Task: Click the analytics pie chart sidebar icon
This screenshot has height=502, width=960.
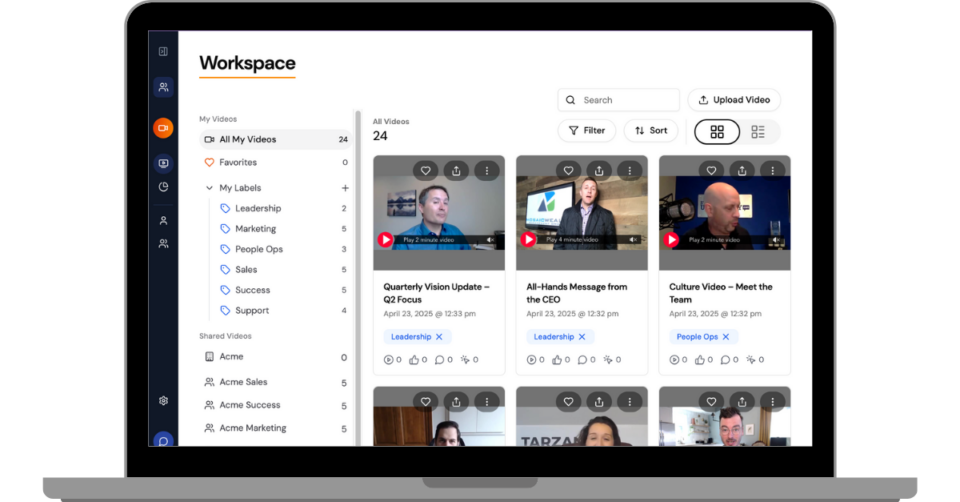Action: 163,187
